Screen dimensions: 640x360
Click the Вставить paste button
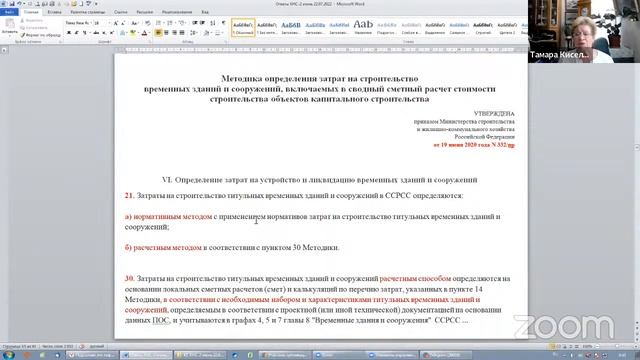coord(9,27)
